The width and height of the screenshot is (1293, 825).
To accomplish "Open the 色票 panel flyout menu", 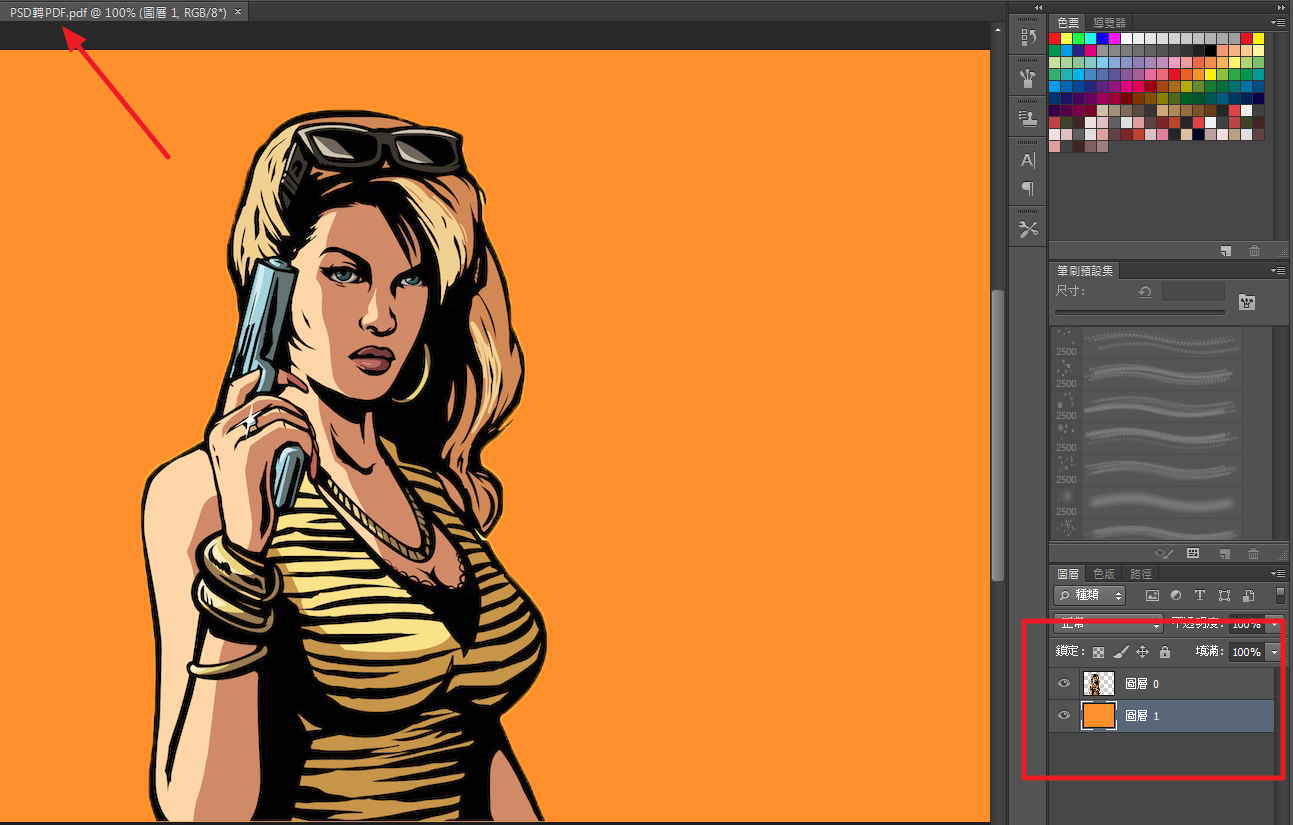I will pyautogui.click(x=1278, y=22).
